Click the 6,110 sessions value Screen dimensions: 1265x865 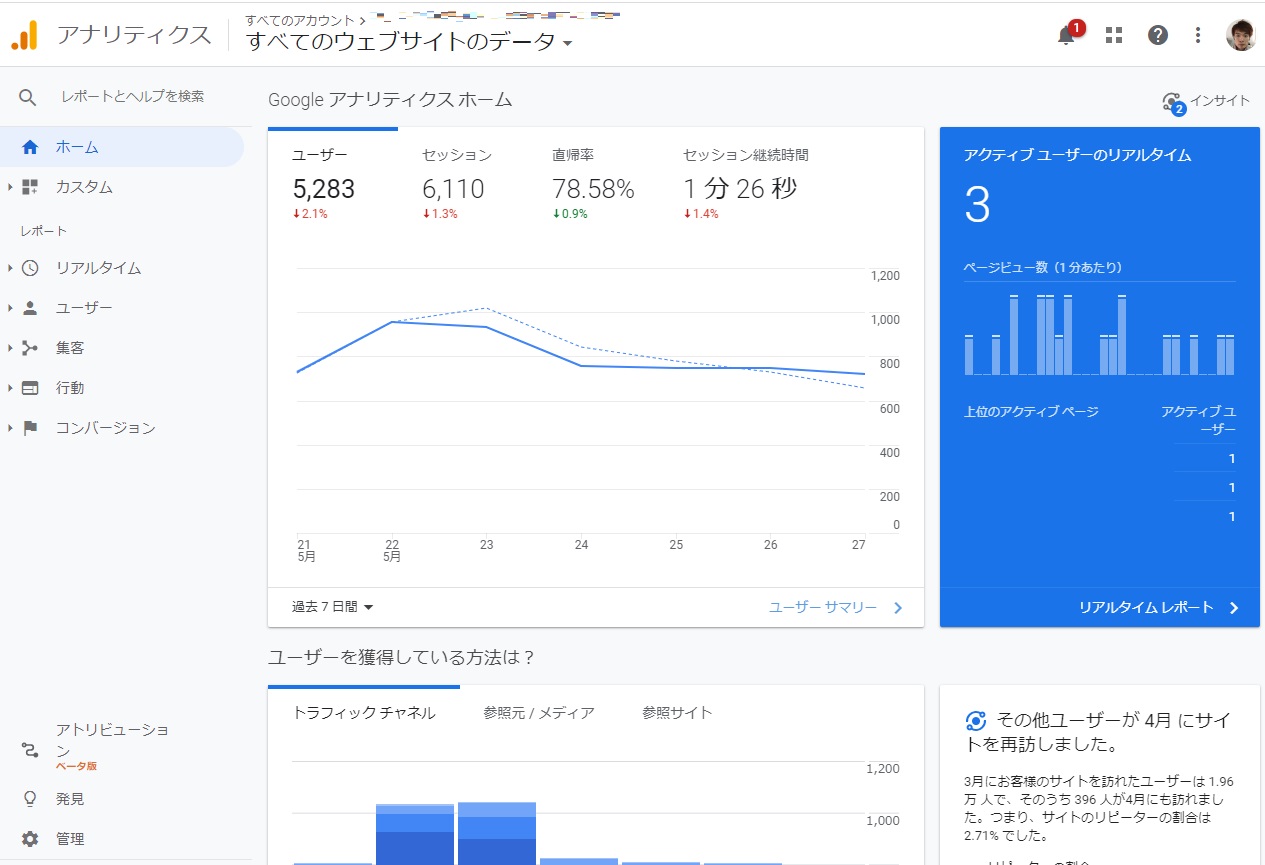point(453,189)
